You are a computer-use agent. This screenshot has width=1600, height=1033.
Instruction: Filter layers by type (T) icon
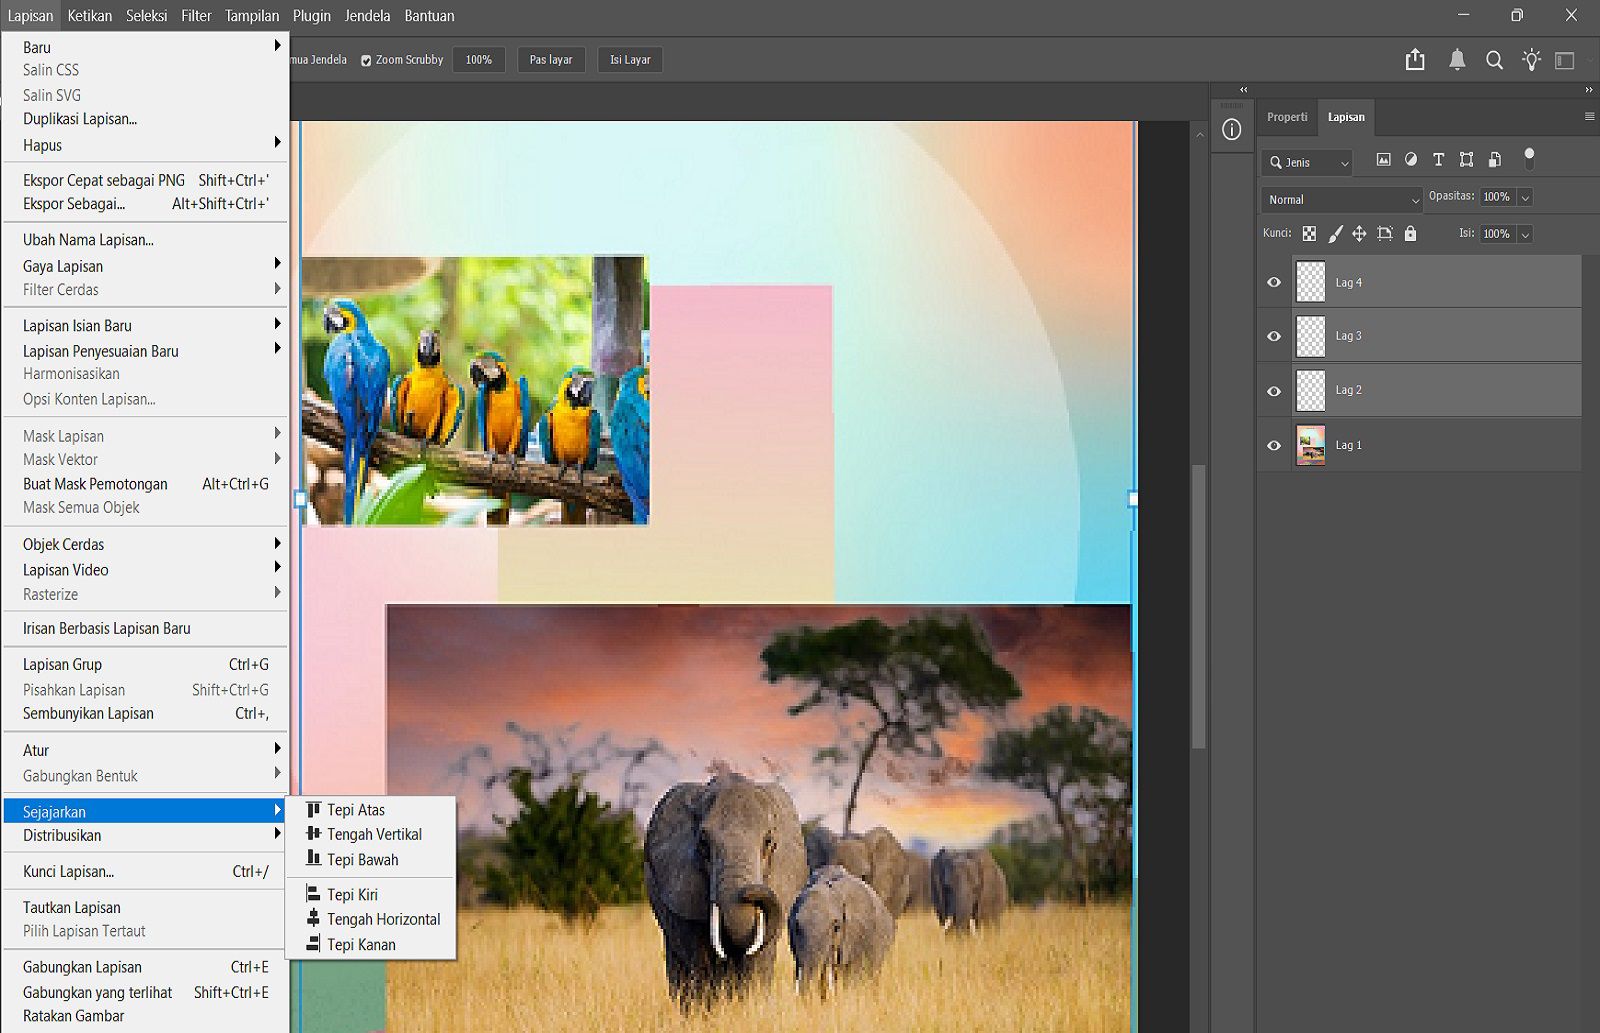pyautogui.click(x=1438, y=160)
